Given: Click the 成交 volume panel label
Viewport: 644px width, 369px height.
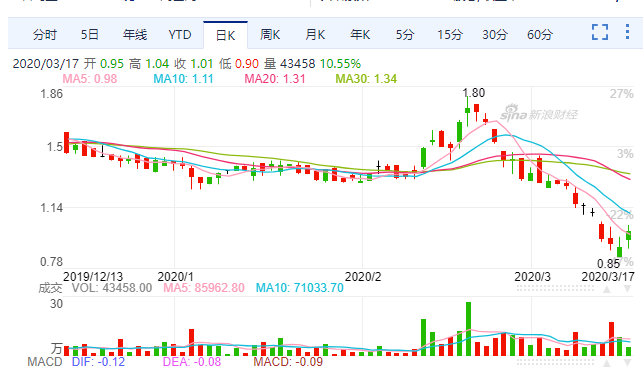Looking at the screenshot, I should pyautogui.click(x=50, y=288).
